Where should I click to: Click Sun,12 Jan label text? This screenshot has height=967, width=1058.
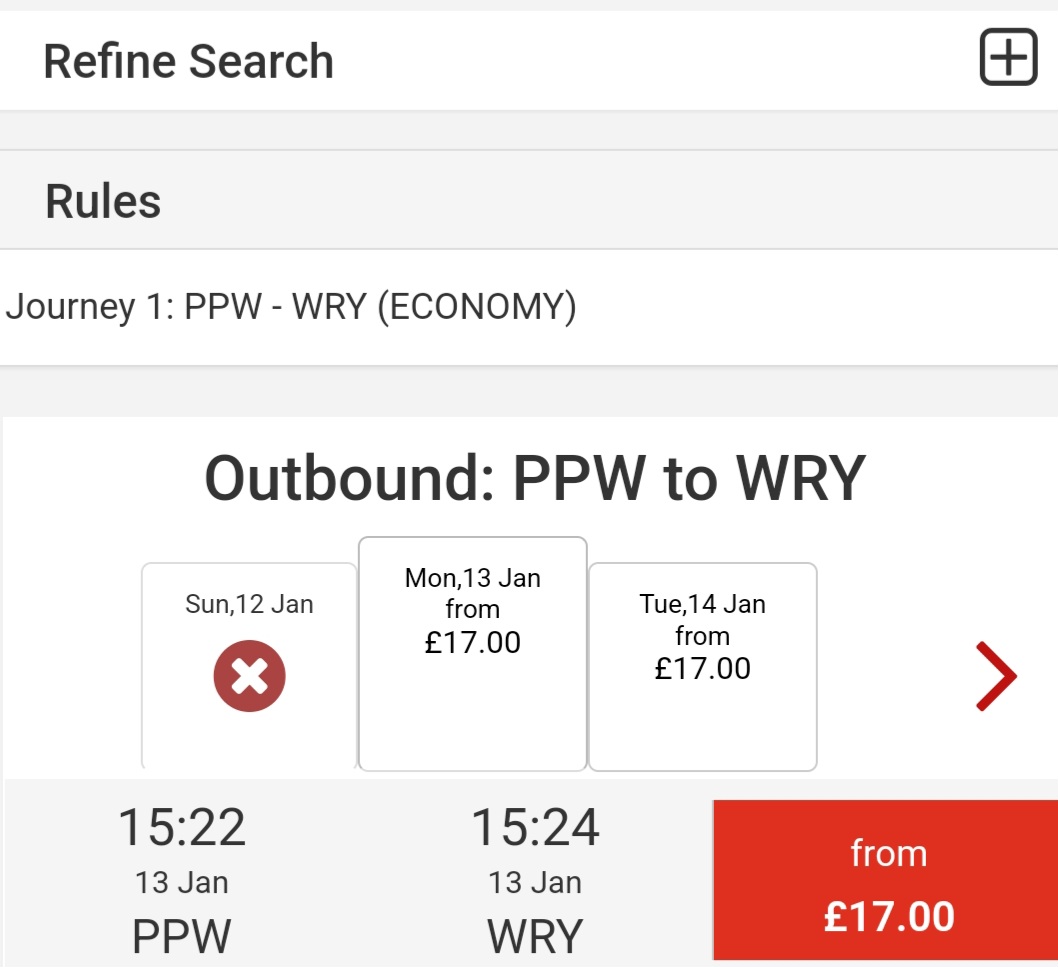[x=249, y=604]
